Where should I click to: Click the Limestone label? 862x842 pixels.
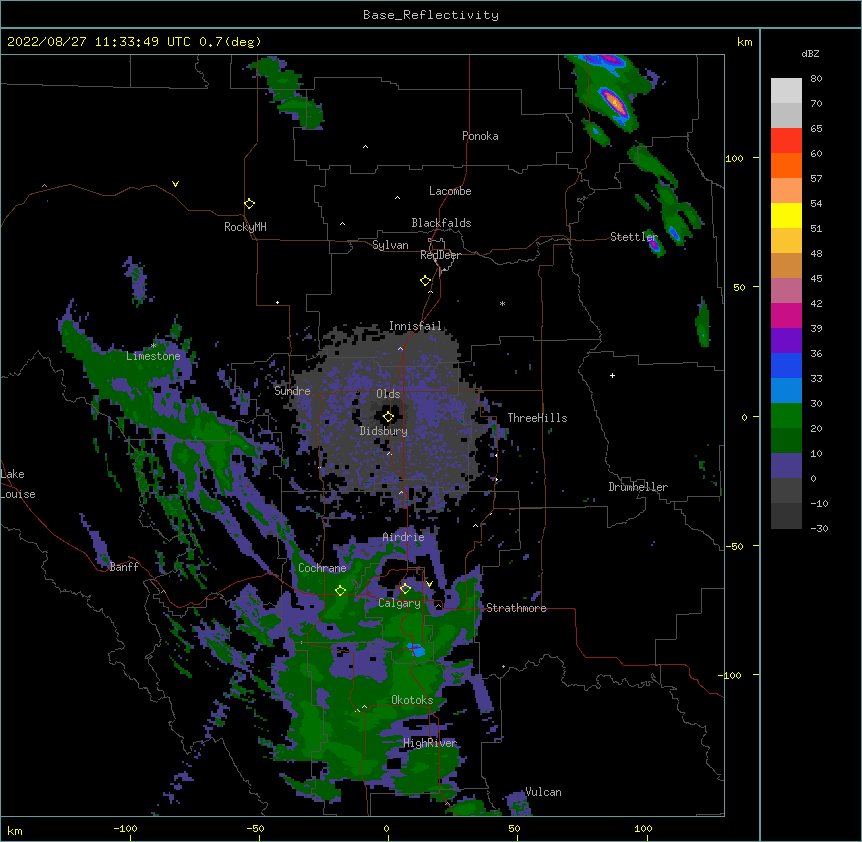[153, 356]
